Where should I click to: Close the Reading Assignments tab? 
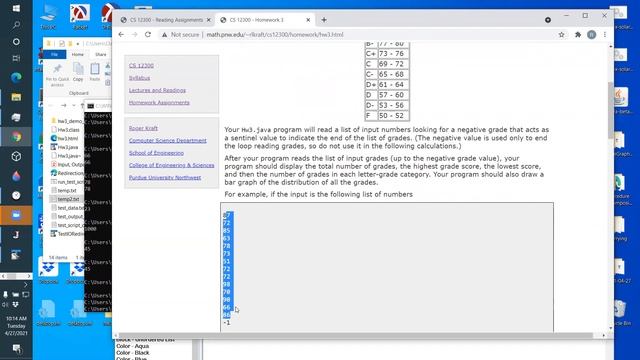tap(209, 20)
